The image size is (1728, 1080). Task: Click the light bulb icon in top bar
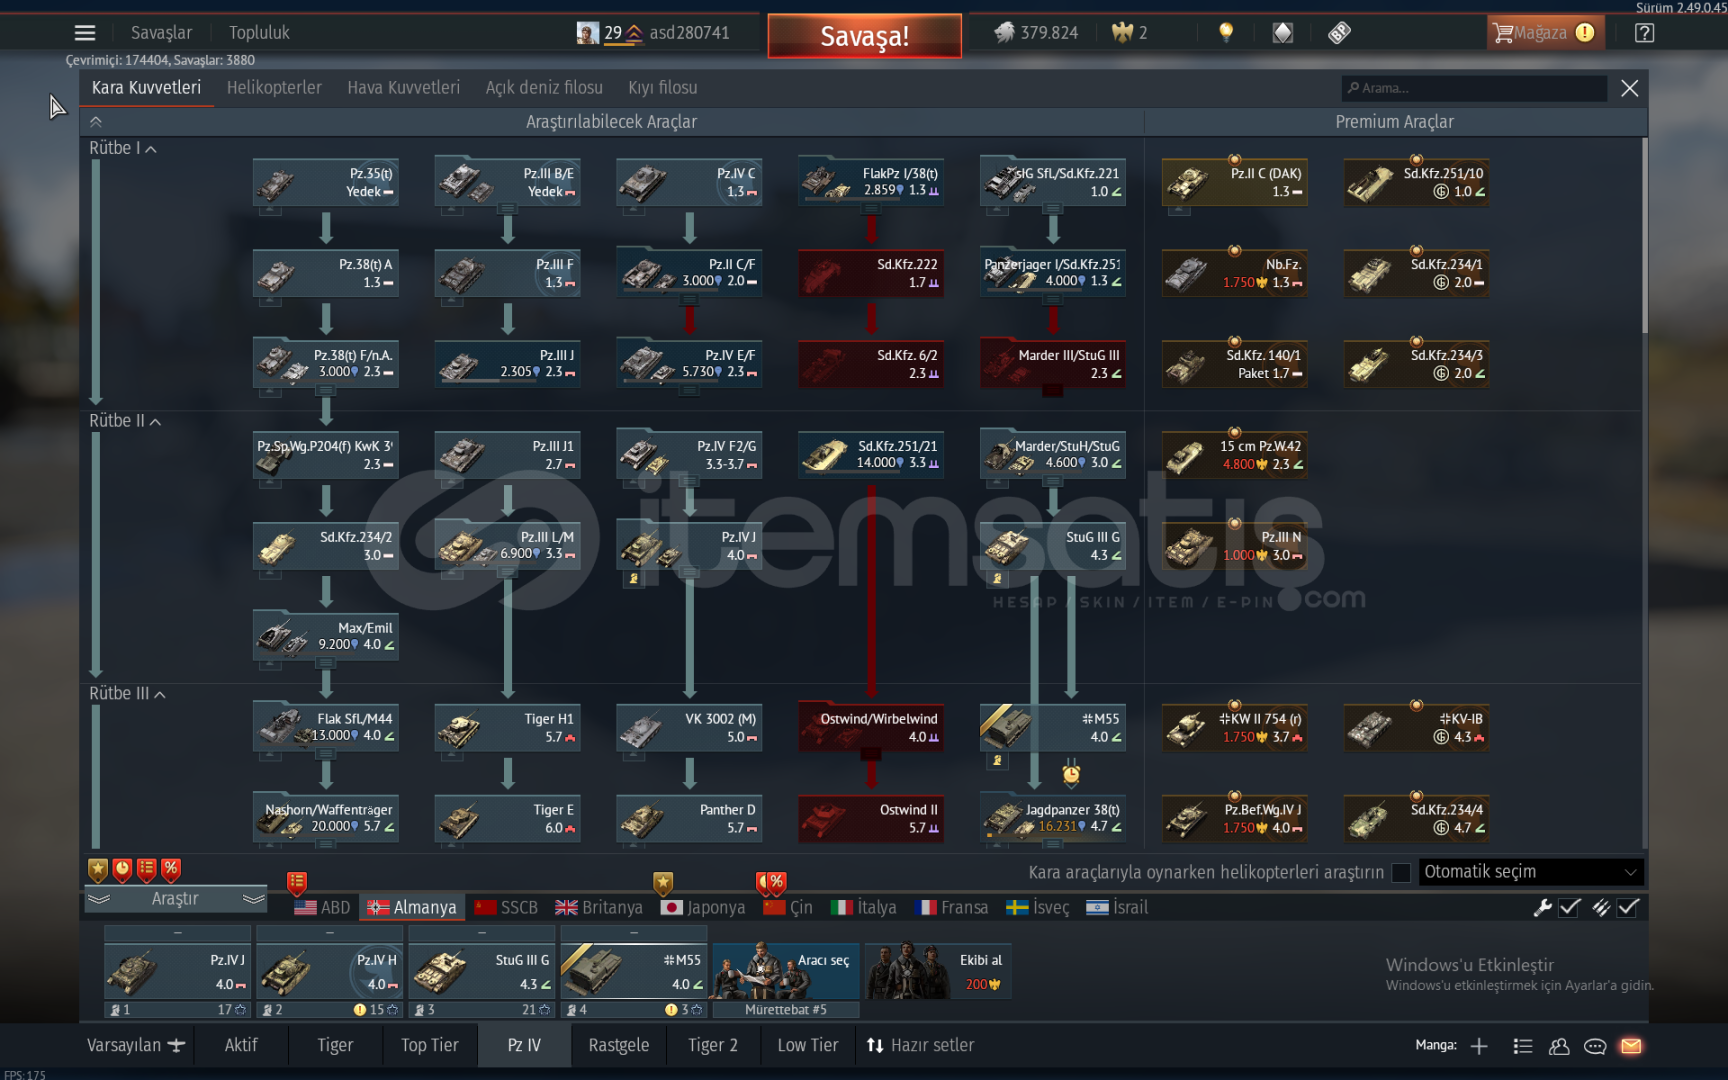coord(1226,33)
